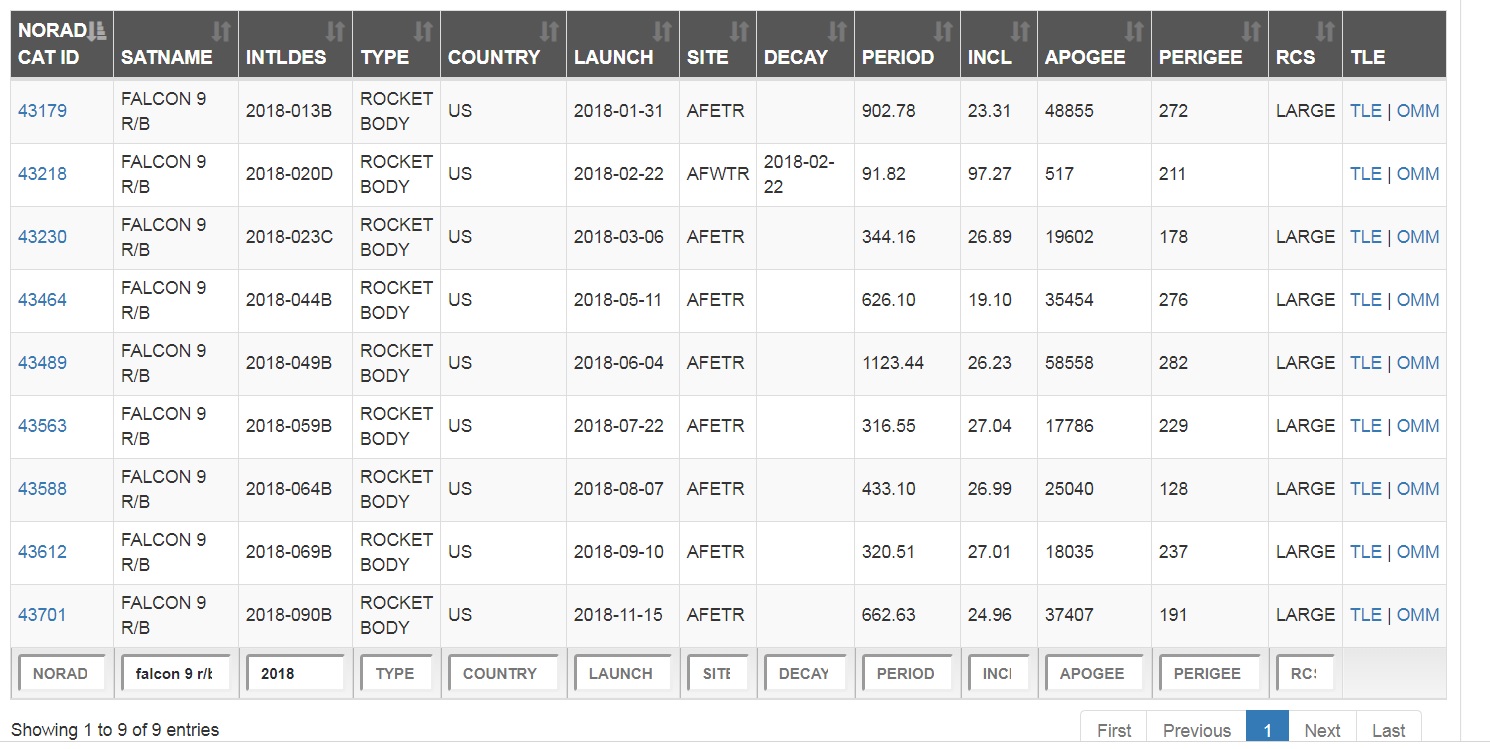Sort by INCL column arrow icon
The width and height of the screenshot is (1490, 749).
(1020, 32)
